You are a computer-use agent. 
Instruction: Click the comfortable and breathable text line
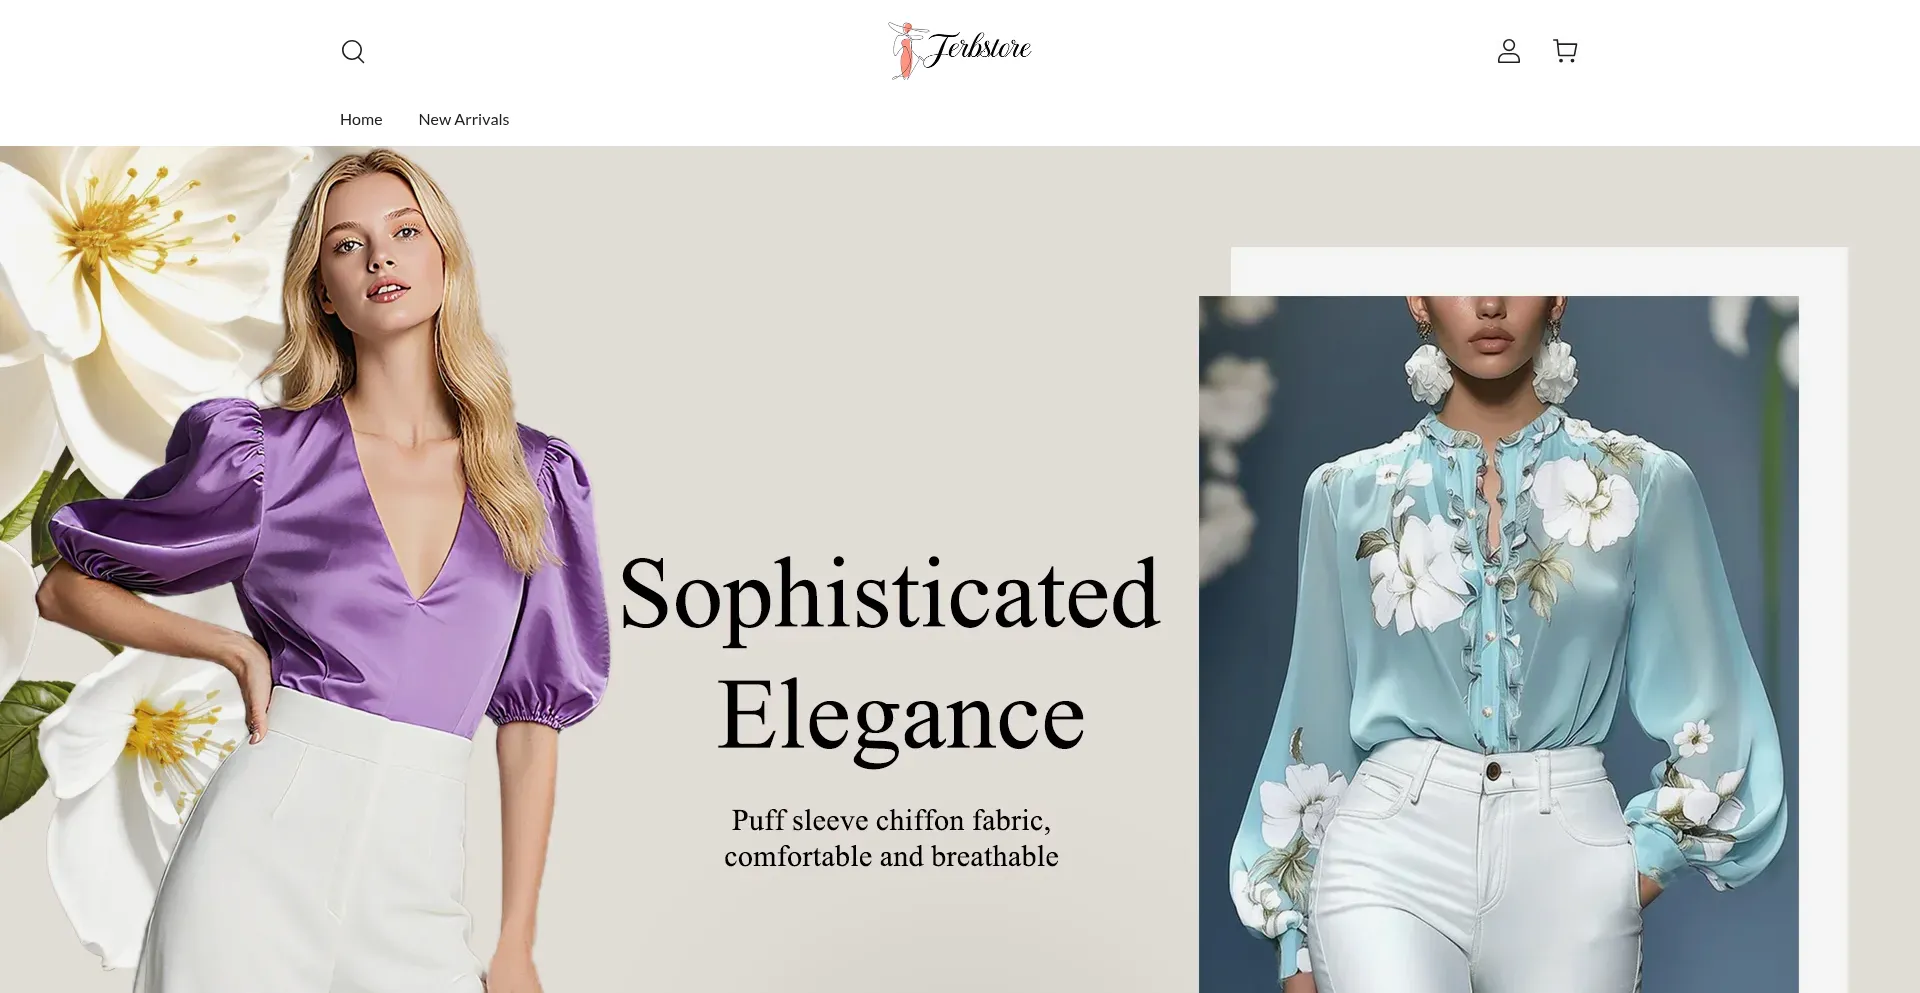click(x=891, y=856)
